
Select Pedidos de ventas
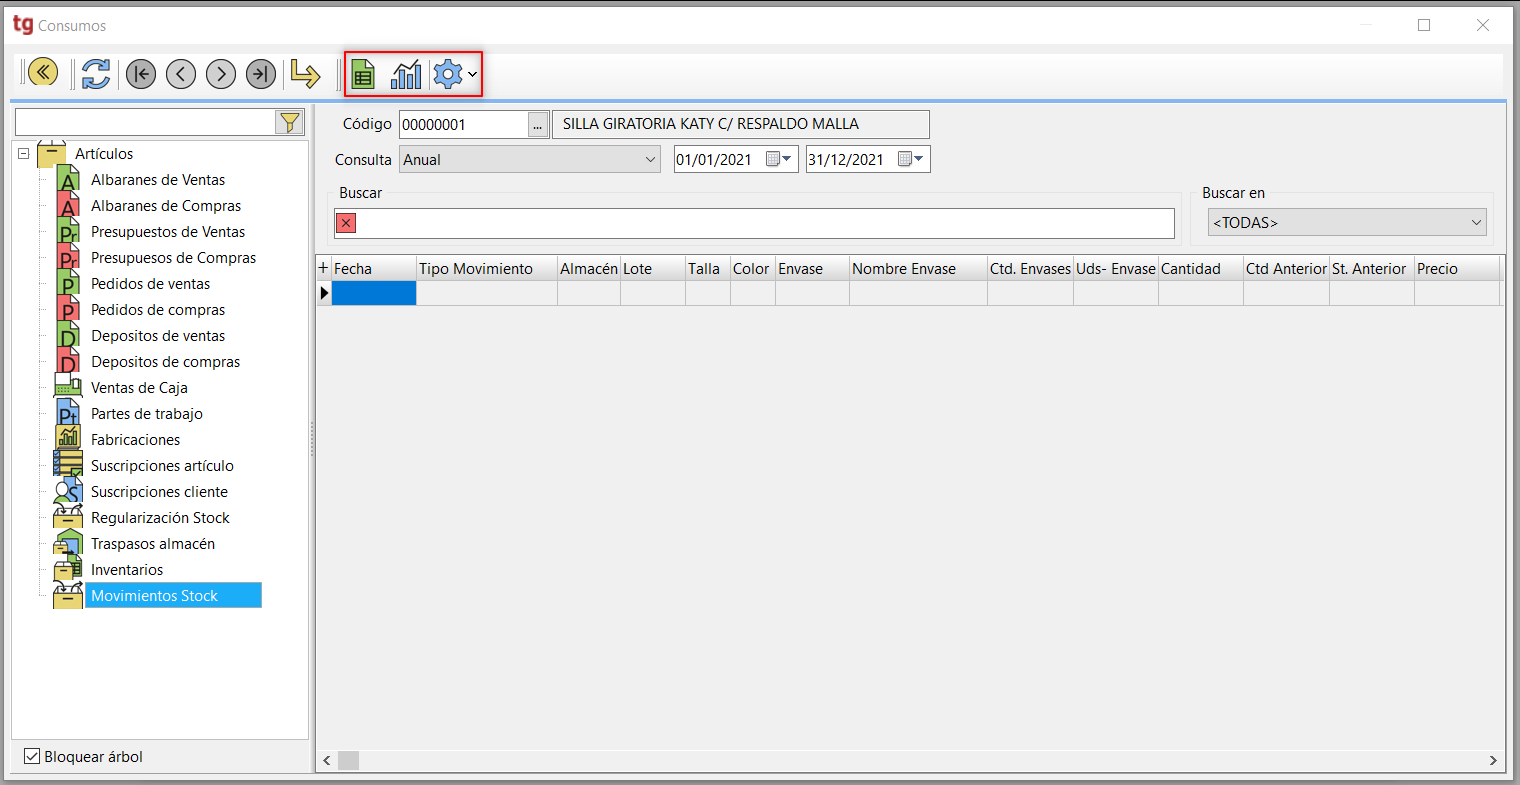click(151, 284)
